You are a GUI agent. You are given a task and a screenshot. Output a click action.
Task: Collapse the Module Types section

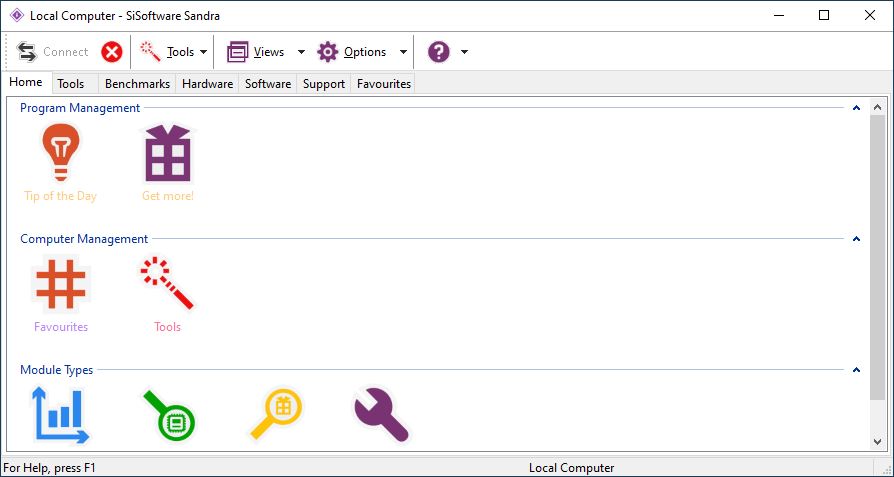point(856,370)
